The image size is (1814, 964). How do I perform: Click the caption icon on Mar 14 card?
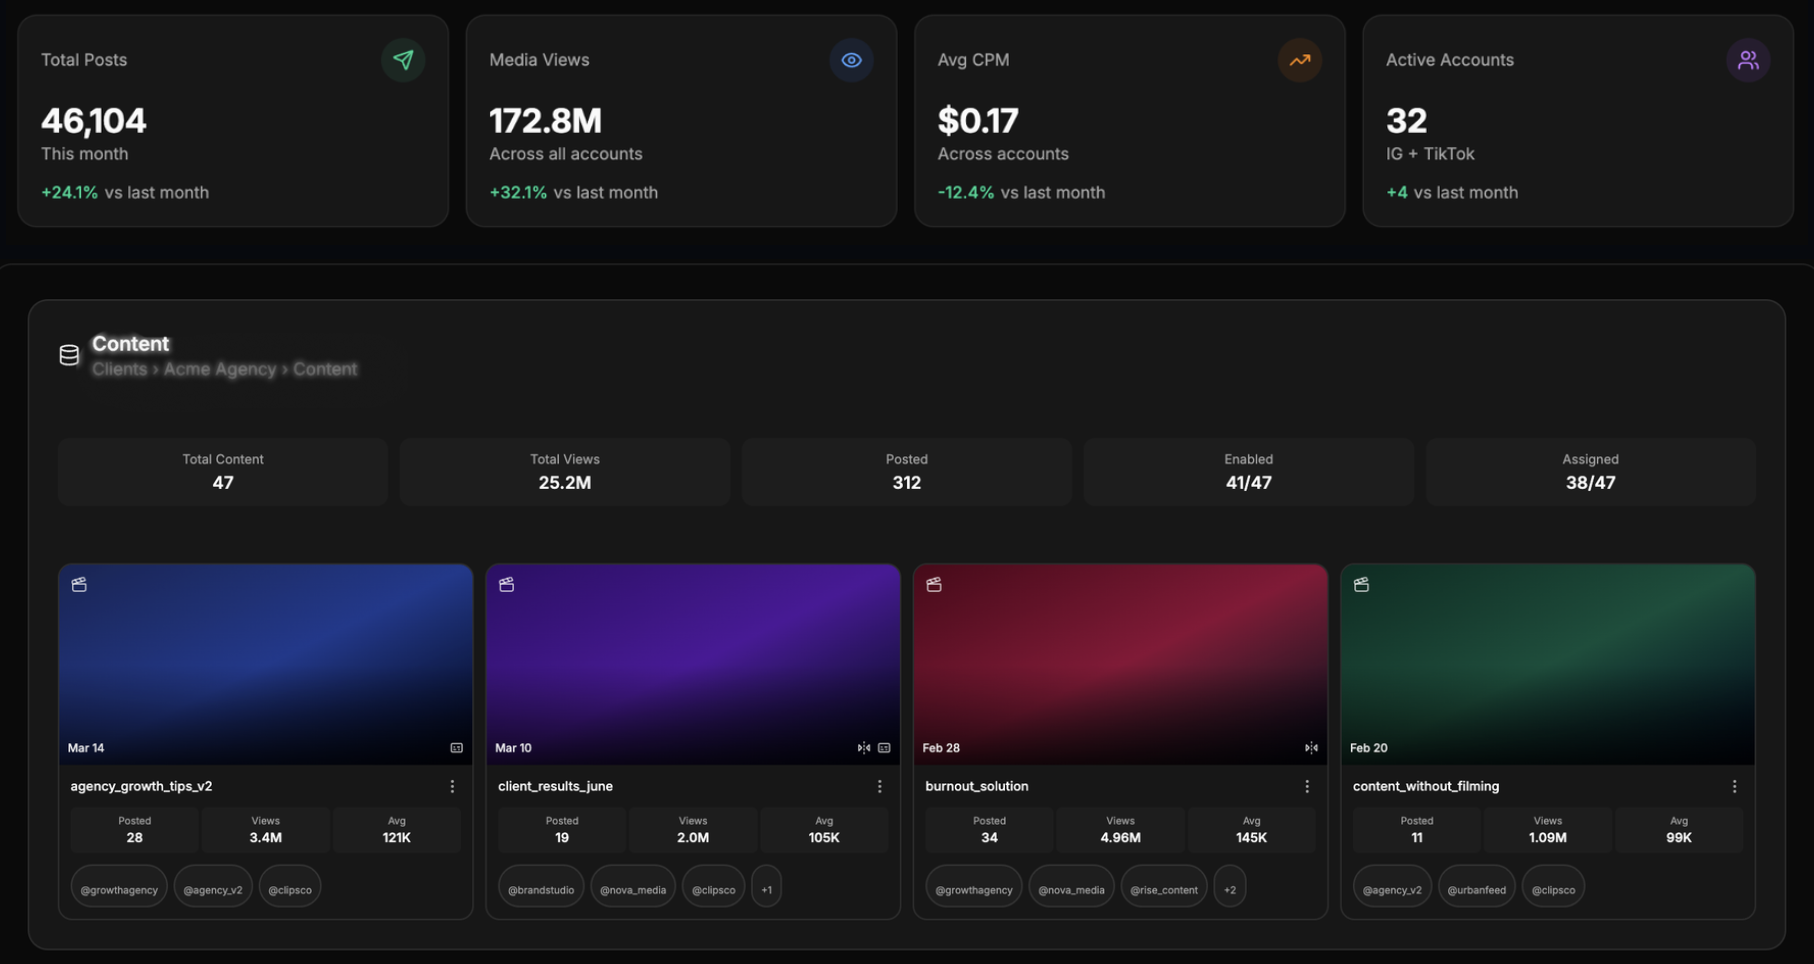pos(457,748)
